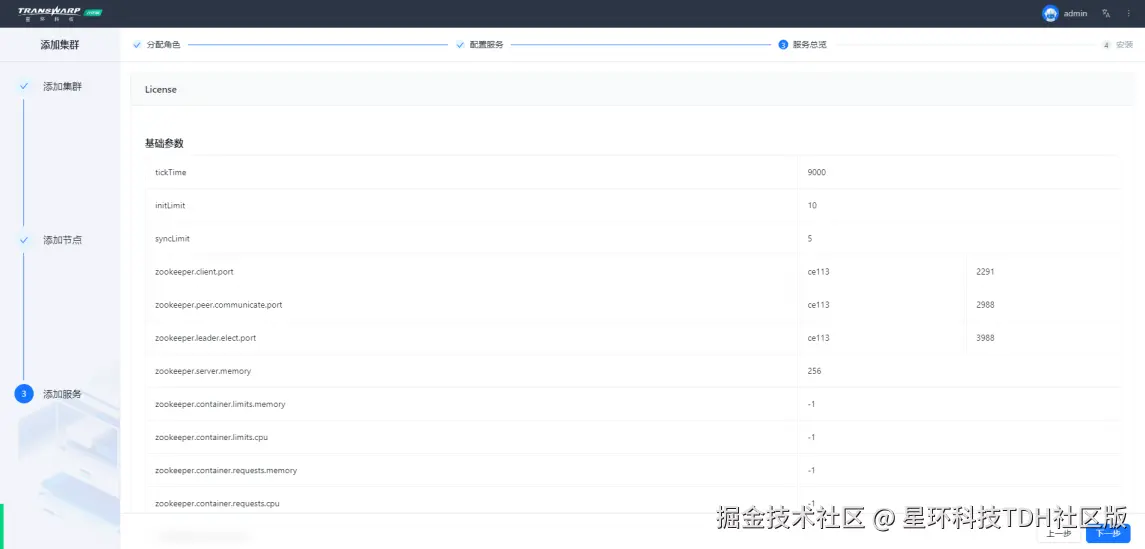Click the port value 3988

click(985, 338)
